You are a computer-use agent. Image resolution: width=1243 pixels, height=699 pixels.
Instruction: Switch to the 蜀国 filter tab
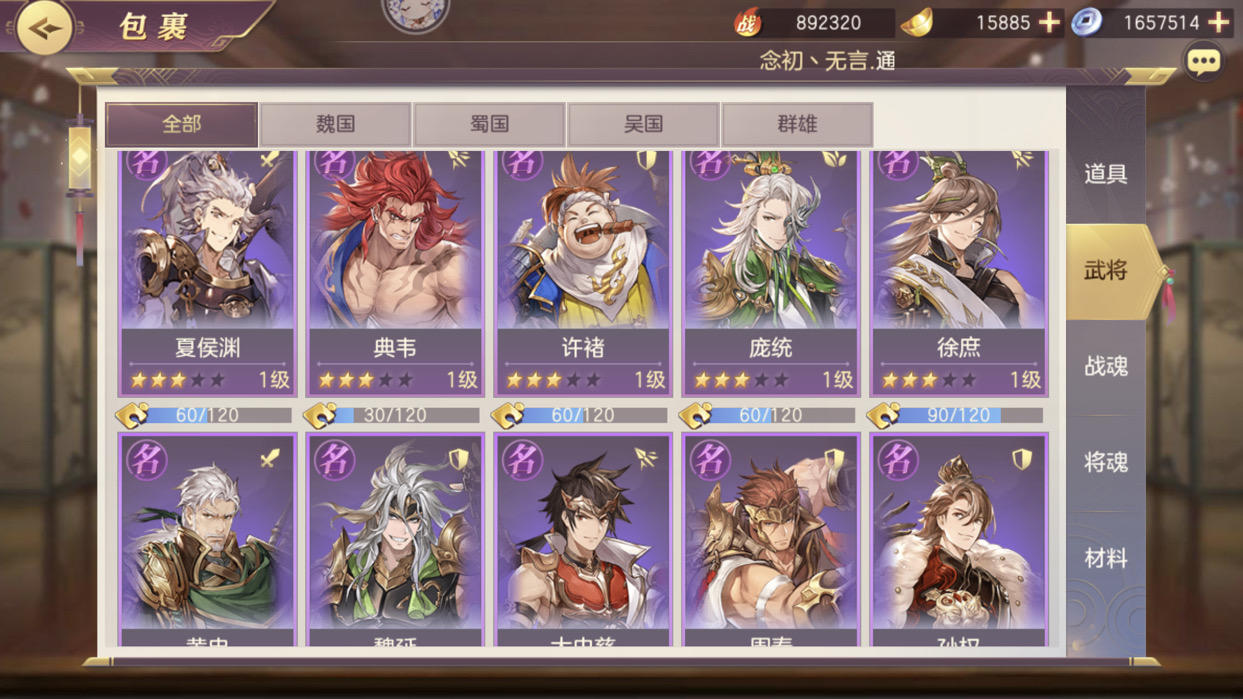coord(490,124)
